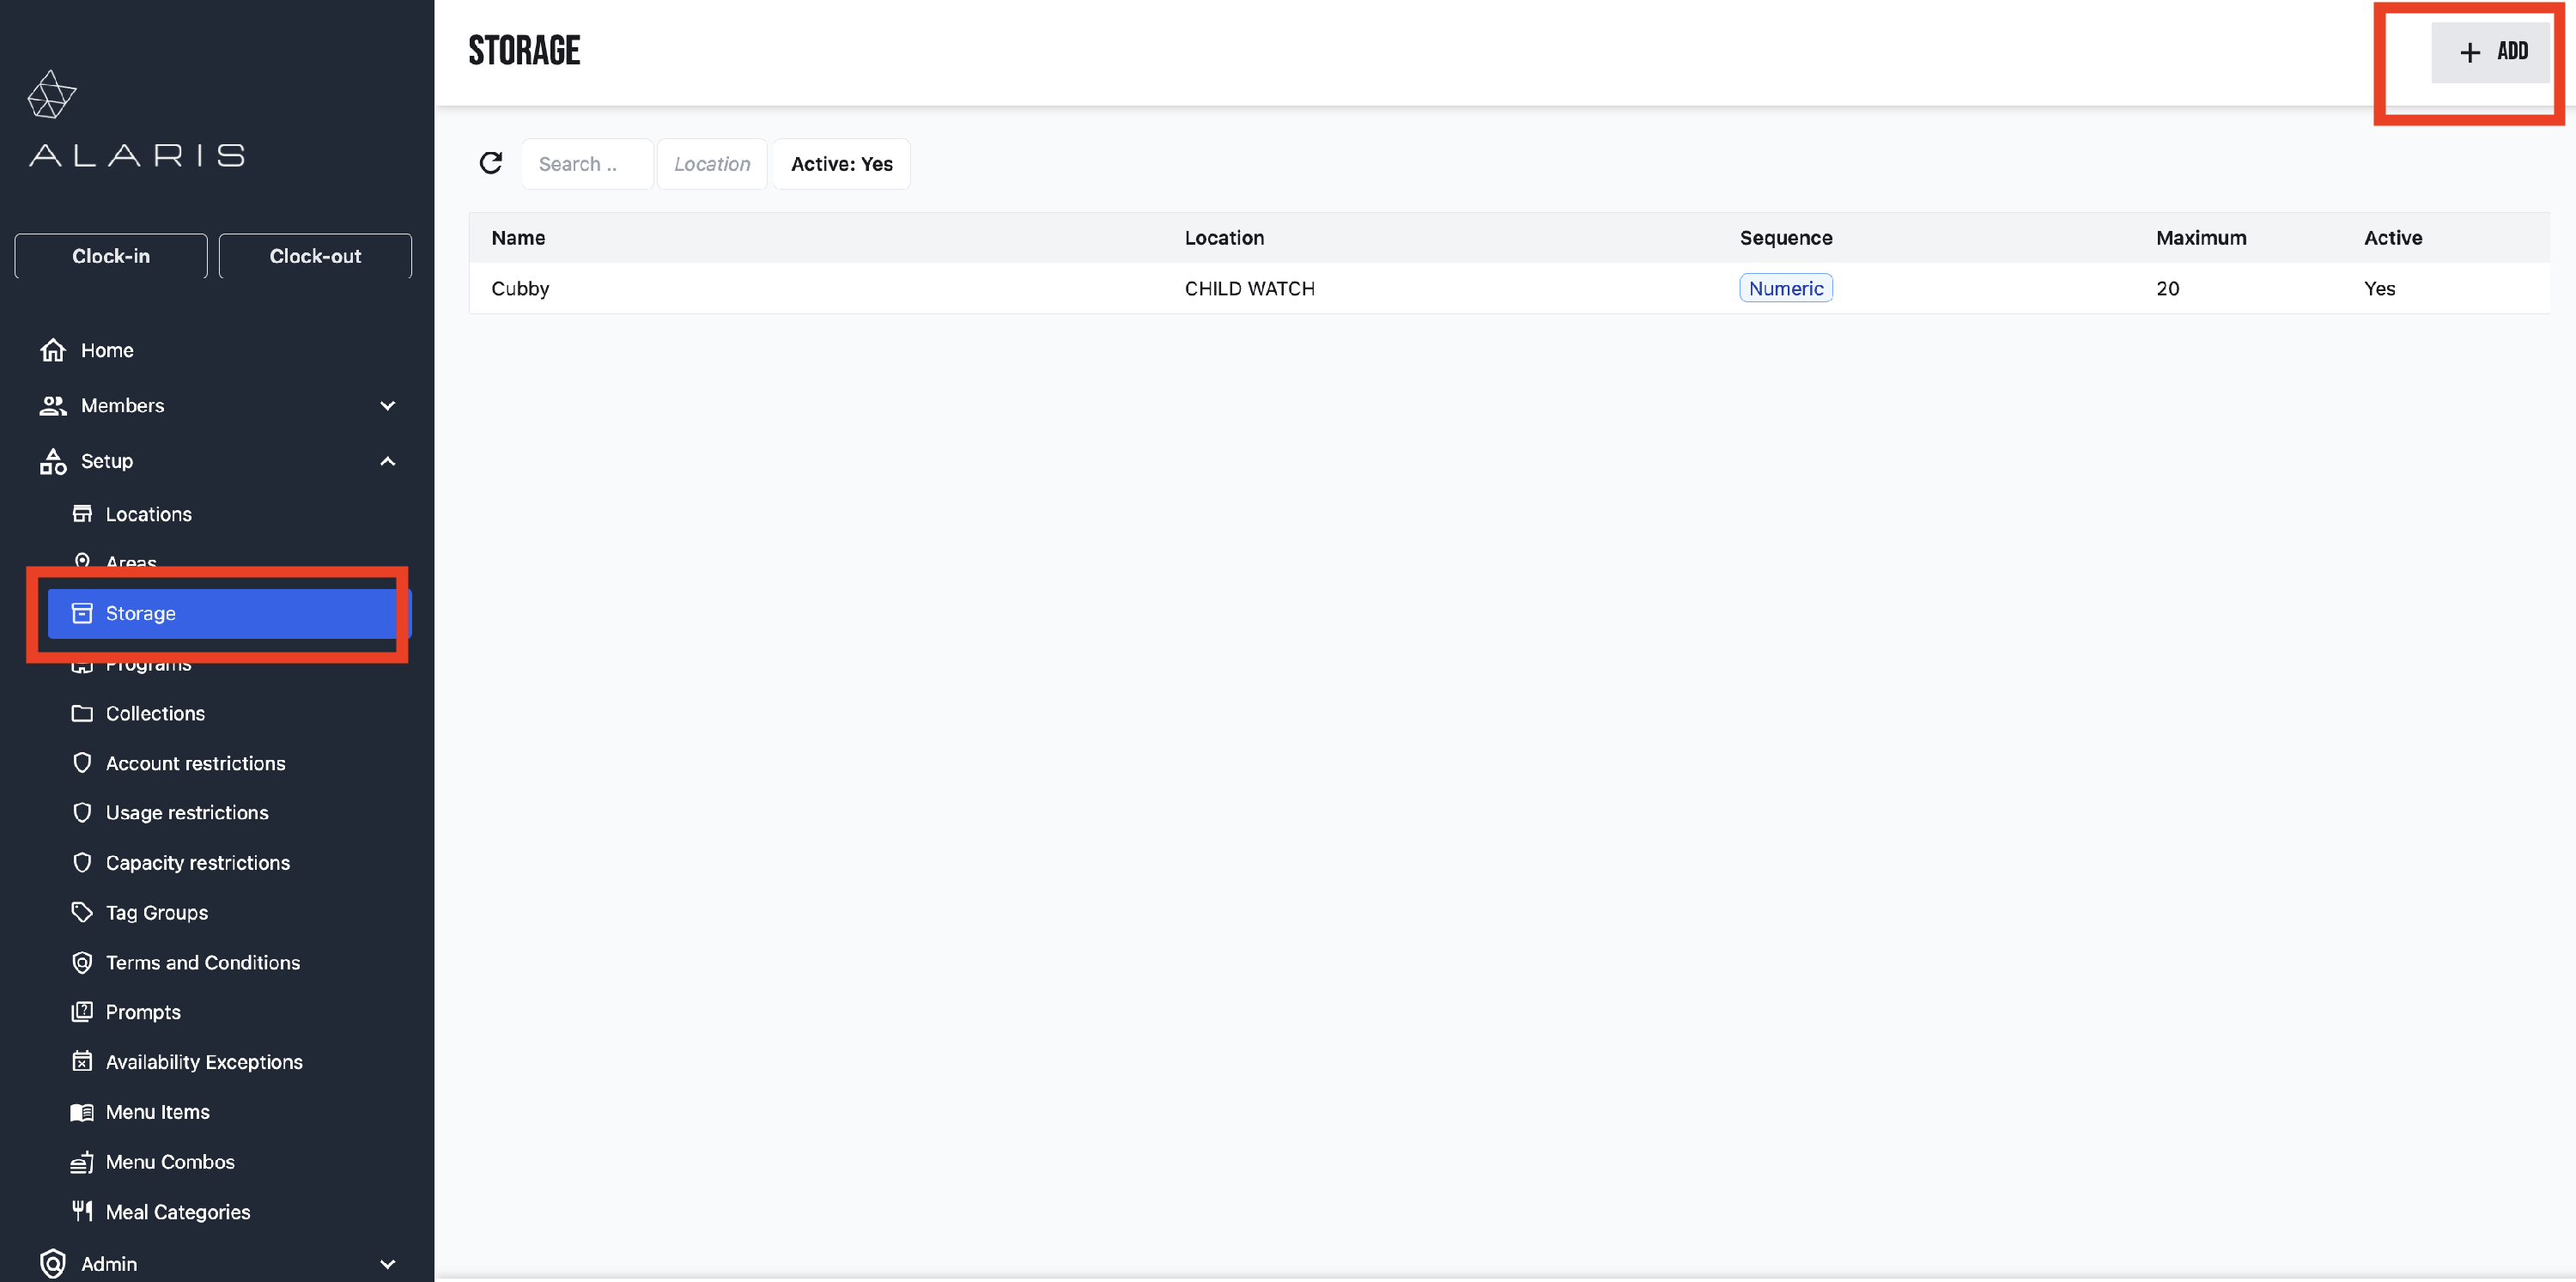Screen dimensions: 2576x1282
Task: Click the Meal Categories fork-knife icon
Action: pos(82,1211)
